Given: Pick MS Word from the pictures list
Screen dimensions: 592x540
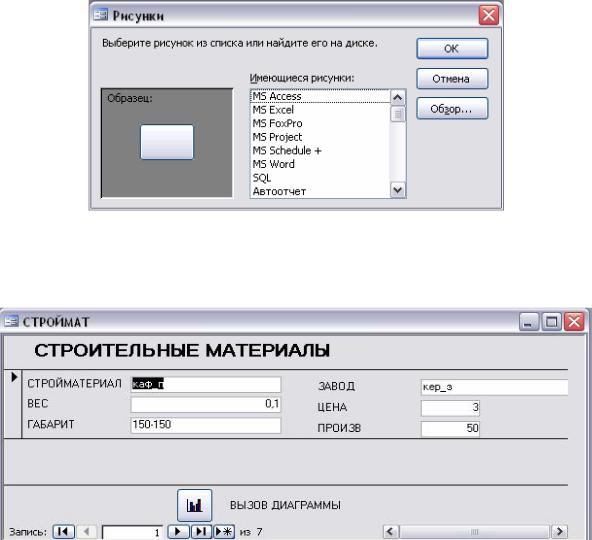Looking at the screenshot, I should click(x=320, y=164).
